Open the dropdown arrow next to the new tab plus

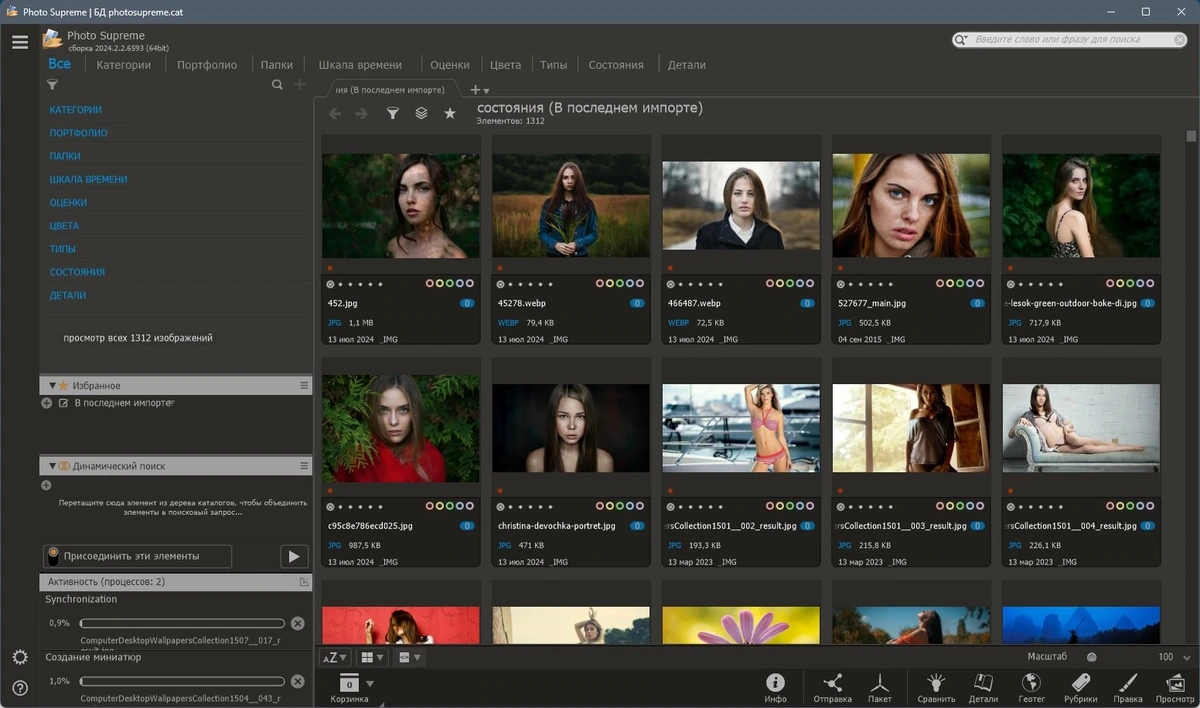(x=488, y=91)
